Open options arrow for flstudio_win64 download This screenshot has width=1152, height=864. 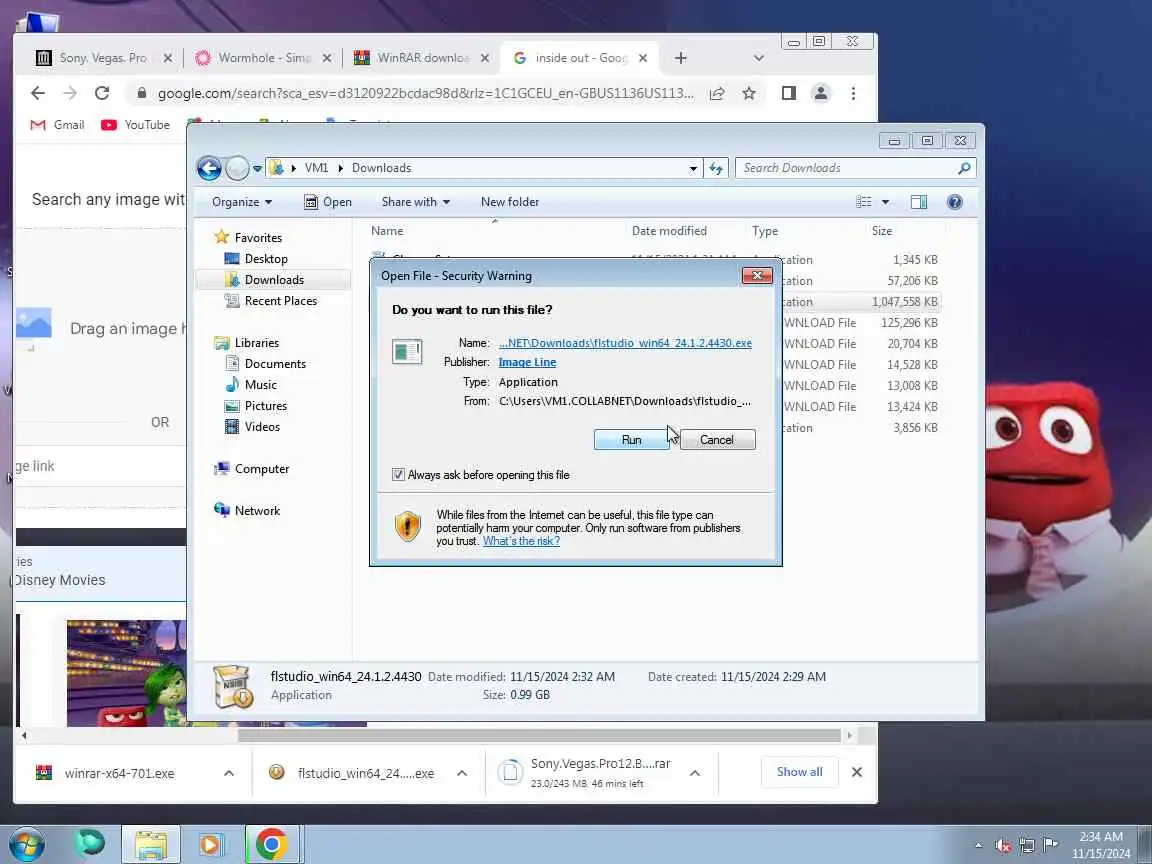(x=461, y=773)
